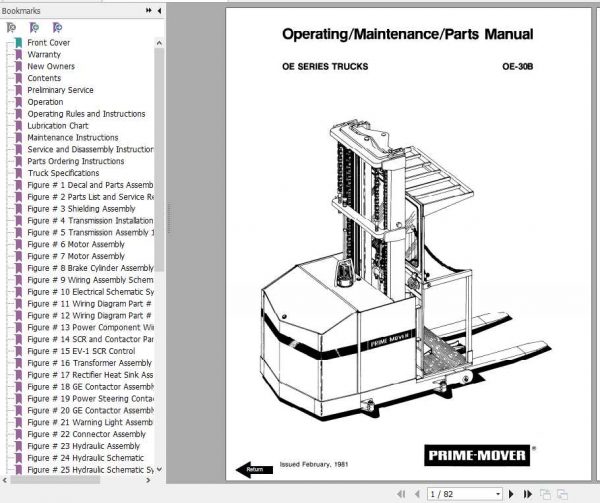Open Figure # 6 Motor Assembly bookmark
600x503 pixels.
(76, 244)
